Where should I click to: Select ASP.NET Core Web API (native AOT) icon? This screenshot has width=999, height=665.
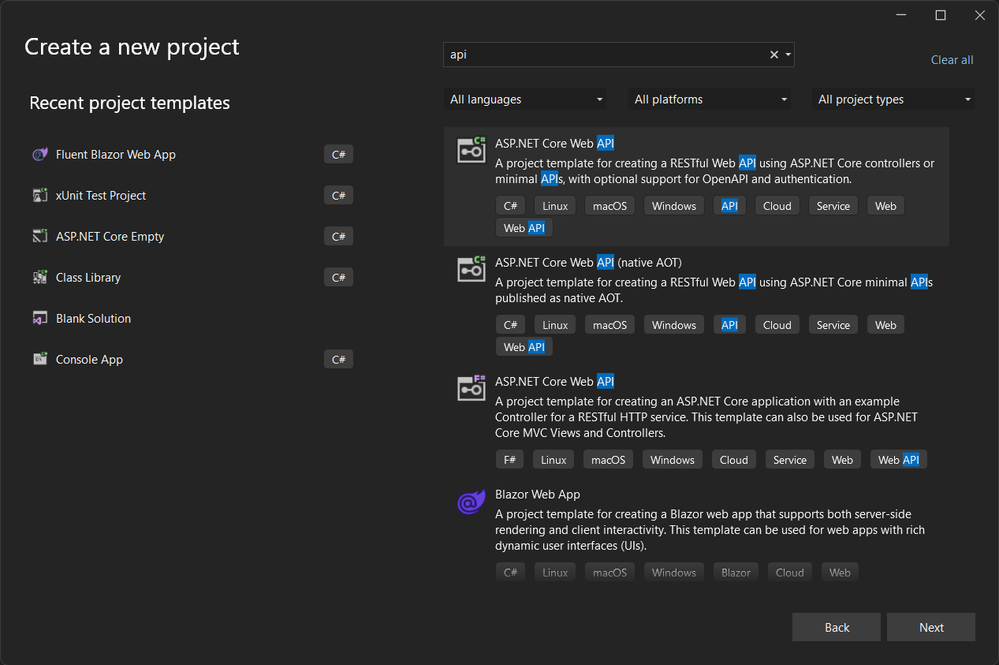coord(471,269)
